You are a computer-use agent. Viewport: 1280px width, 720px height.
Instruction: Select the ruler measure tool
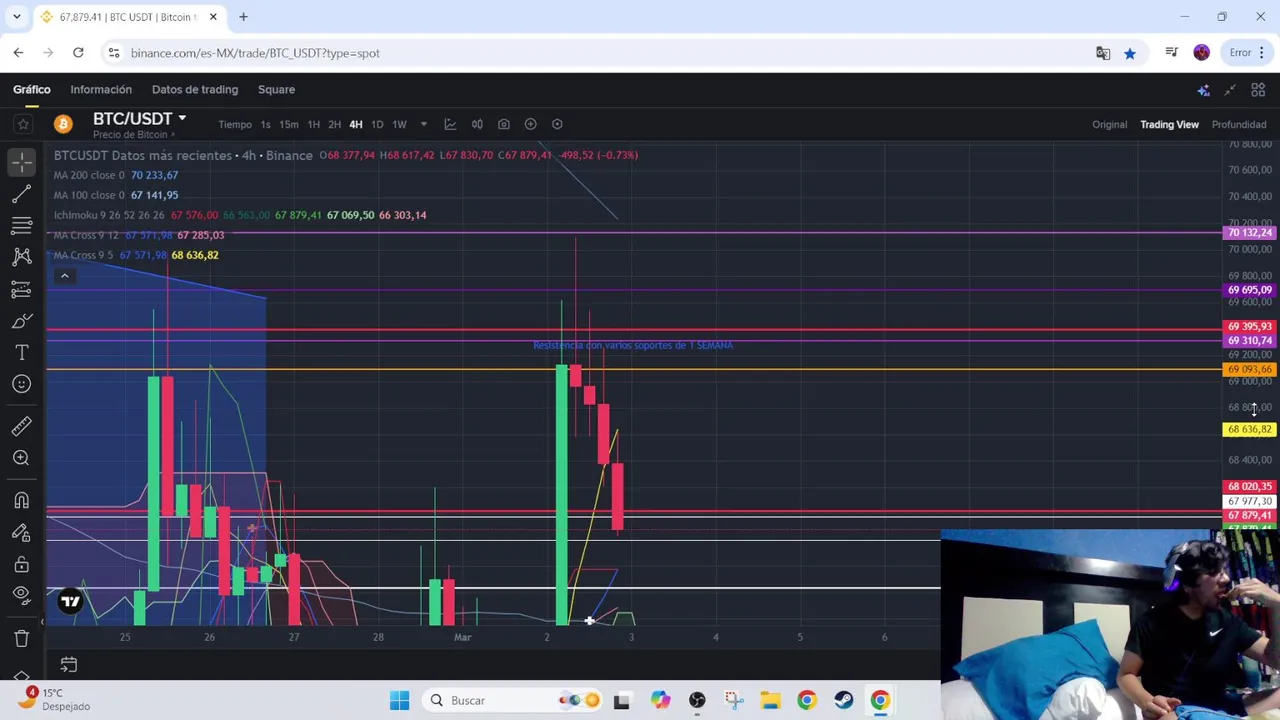tap(22, 427)
